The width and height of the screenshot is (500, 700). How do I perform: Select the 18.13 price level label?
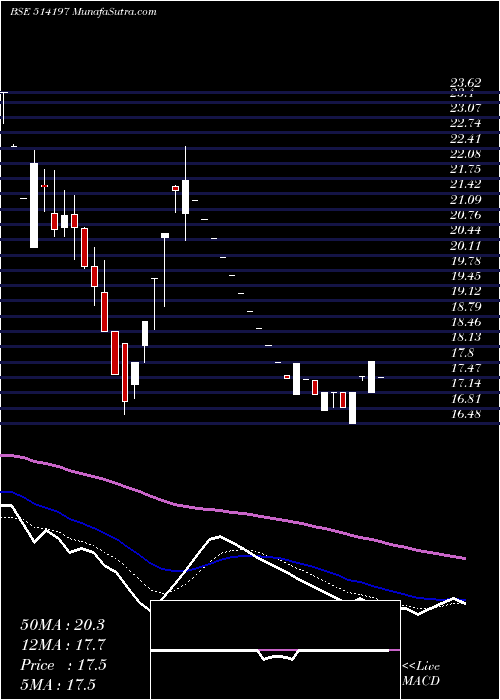pos(466,338)
